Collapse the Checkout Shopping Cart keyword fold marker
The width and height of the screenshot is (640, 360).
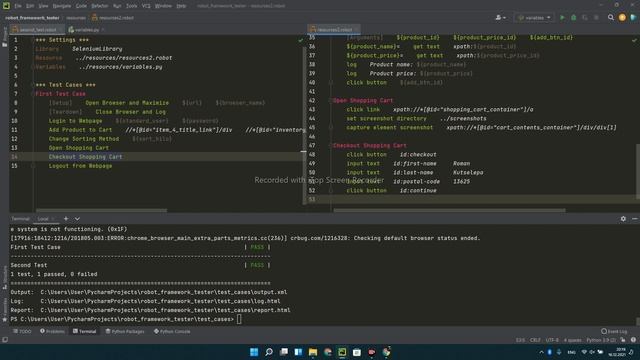(x=331, y=145)
